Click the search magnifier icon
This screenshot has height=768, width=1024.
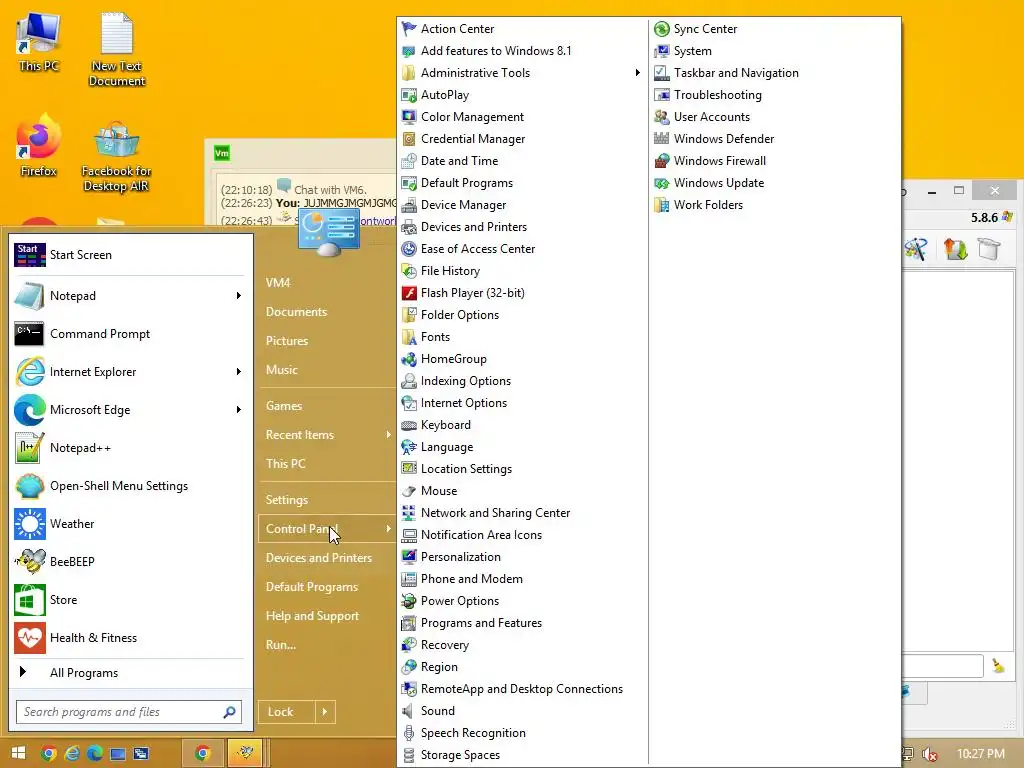click(229, 712)
